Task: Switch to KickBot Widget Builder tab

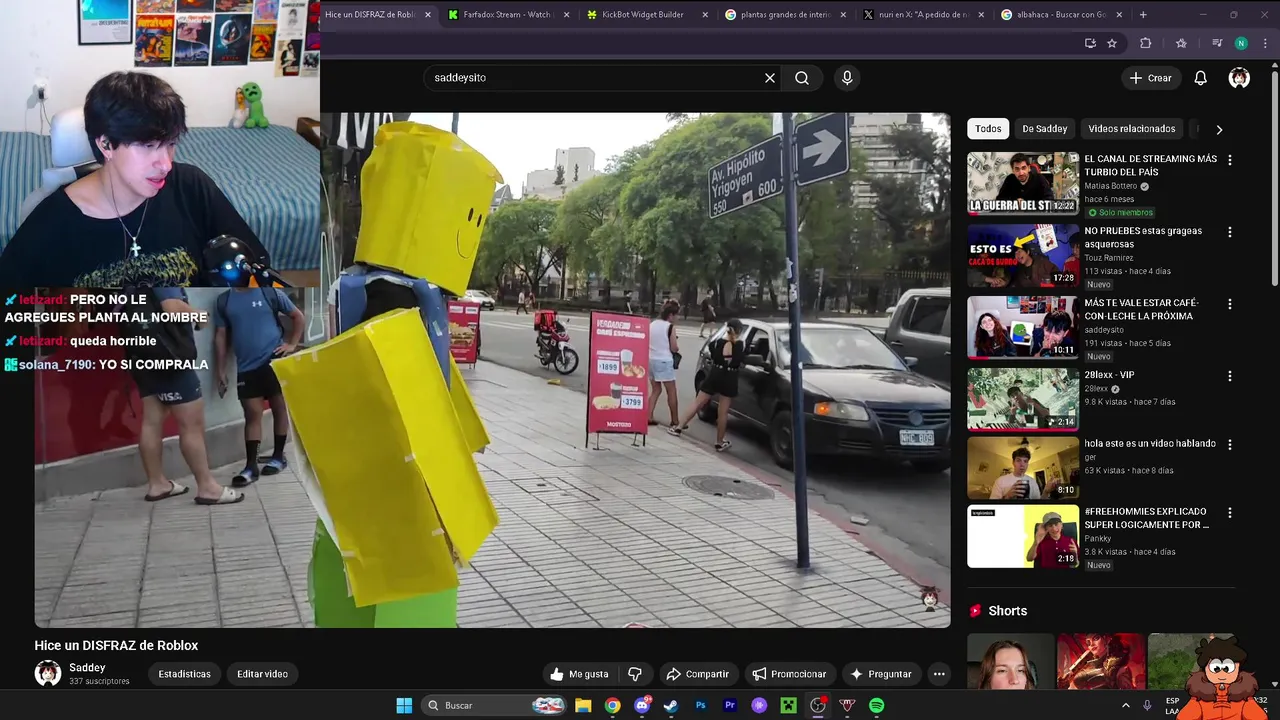Action: click(648, 15)
